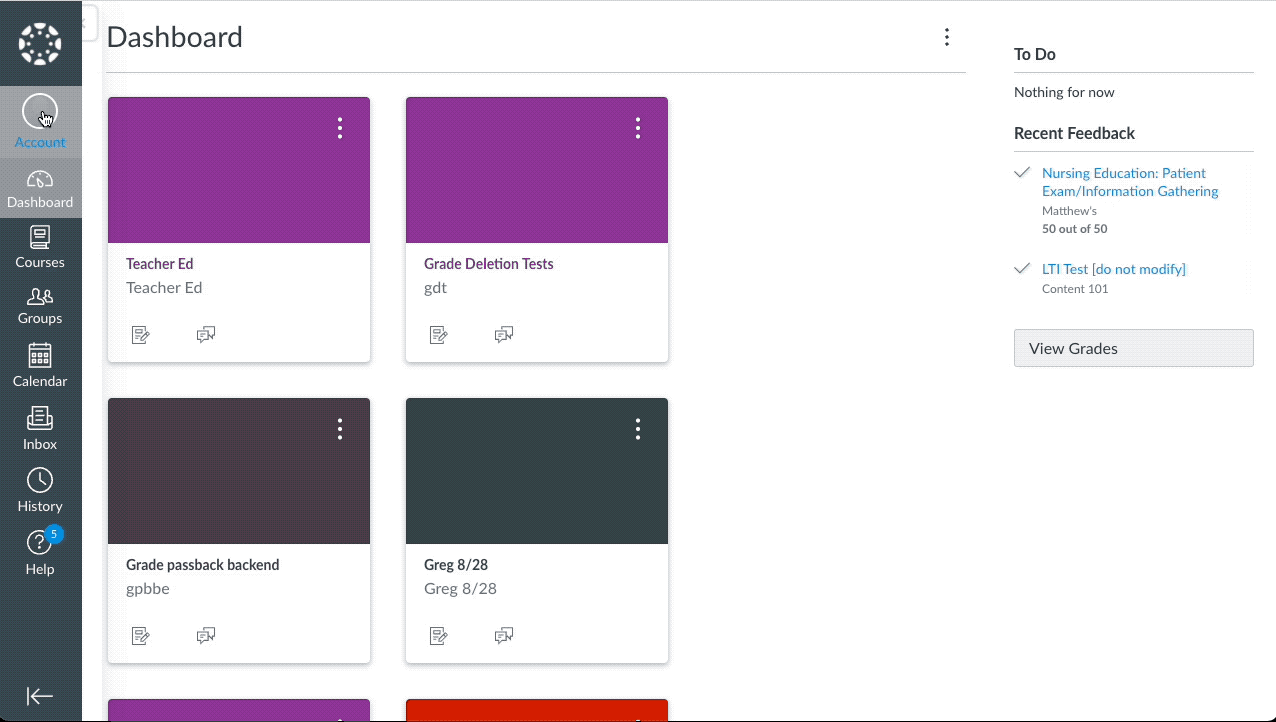The width and height of the screenshot is (1276, 722).
Task: Open Grade passback backend course link
Action: [203, 565]
